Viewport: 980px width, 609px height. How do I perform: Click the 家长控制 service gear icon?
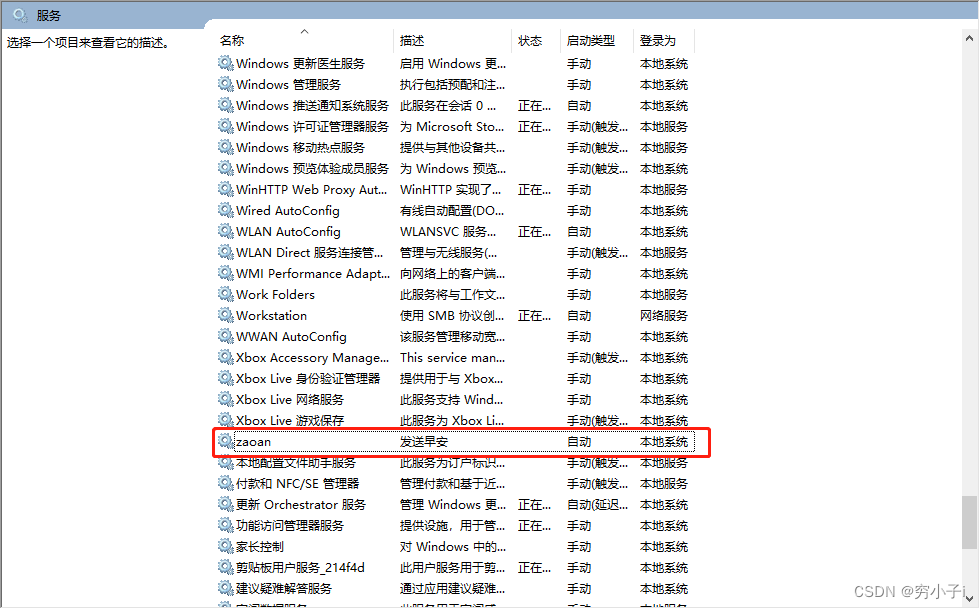227,546
